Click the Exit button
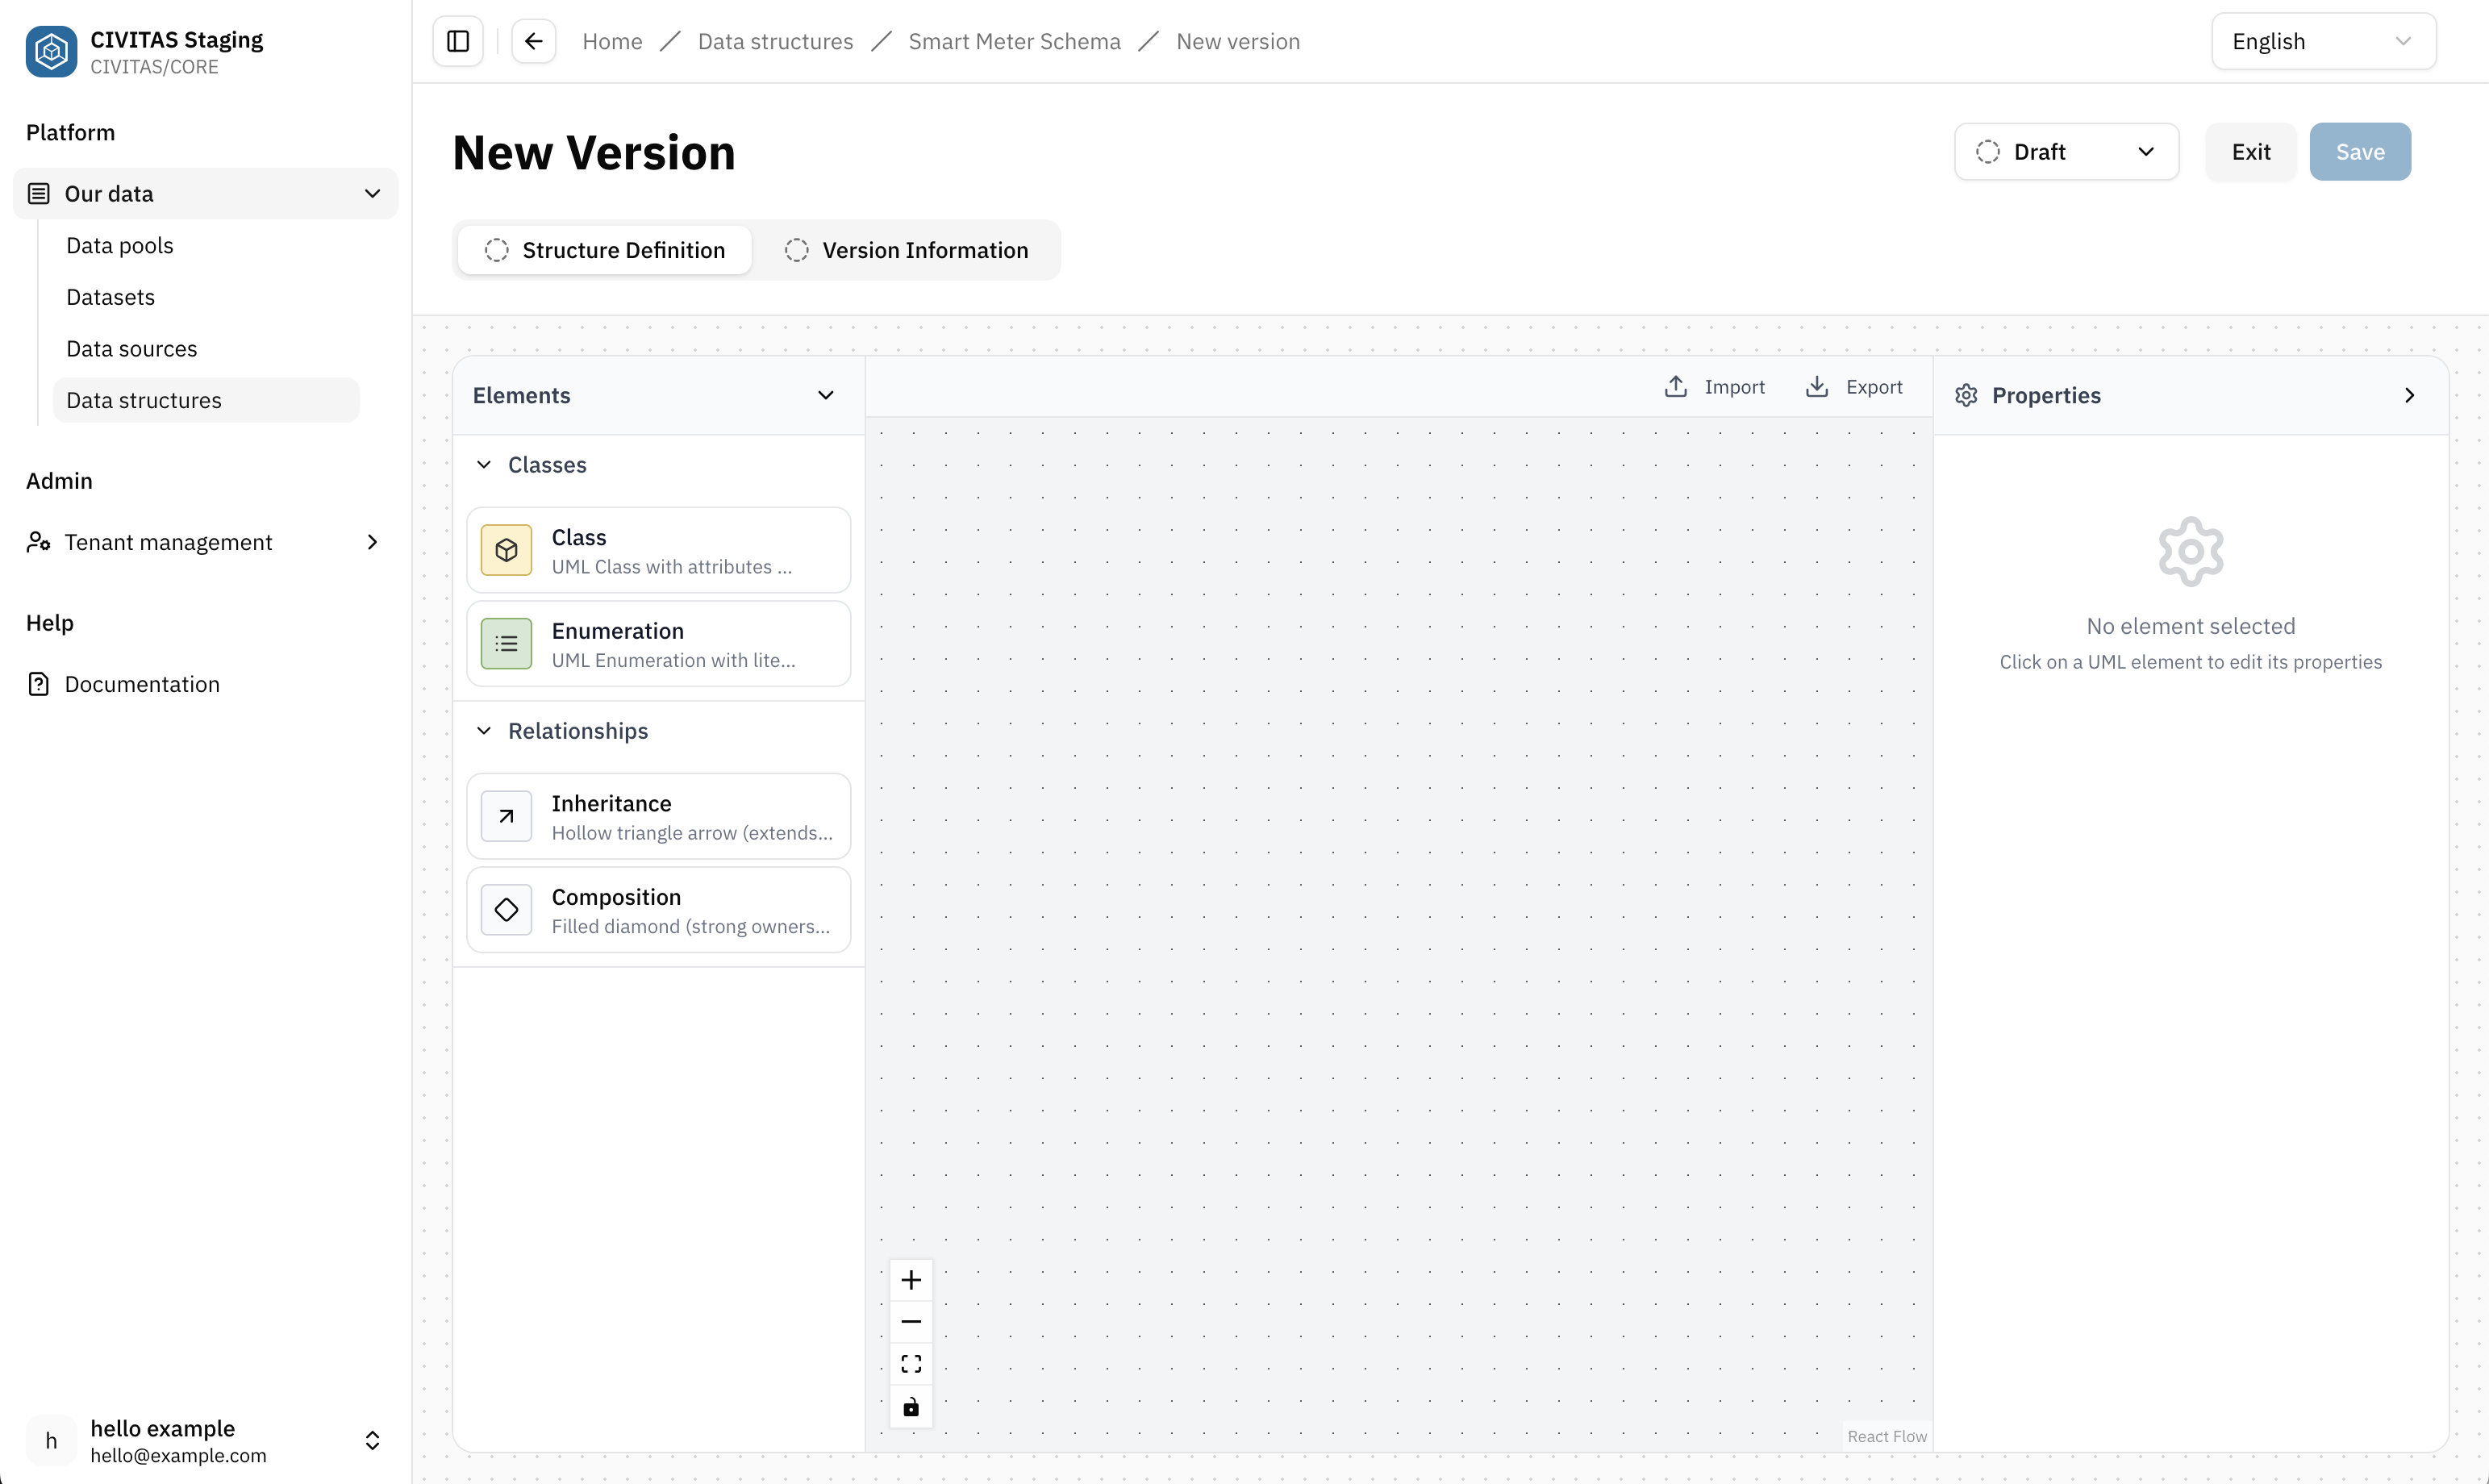Screen dimensions: 2489x1484 [x=2251, y=152]
